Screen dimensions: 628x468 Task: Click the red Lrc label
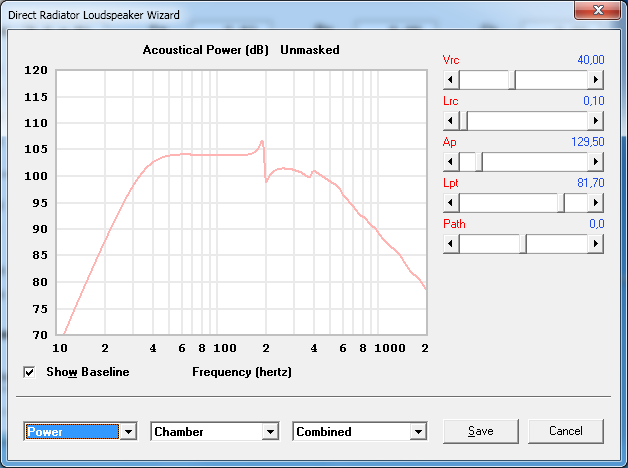tap(451, 101)
